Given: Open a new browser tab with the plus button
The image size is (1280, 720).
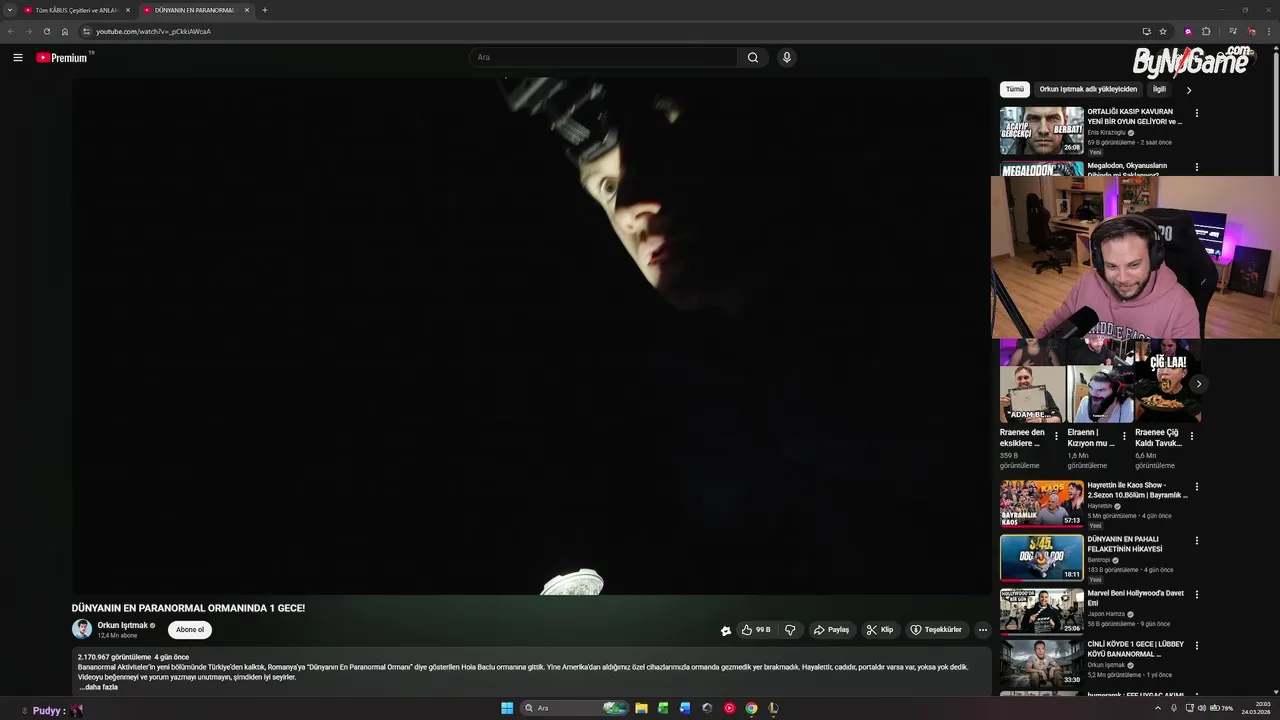Looking at the screenshot, I should (264, 10).
